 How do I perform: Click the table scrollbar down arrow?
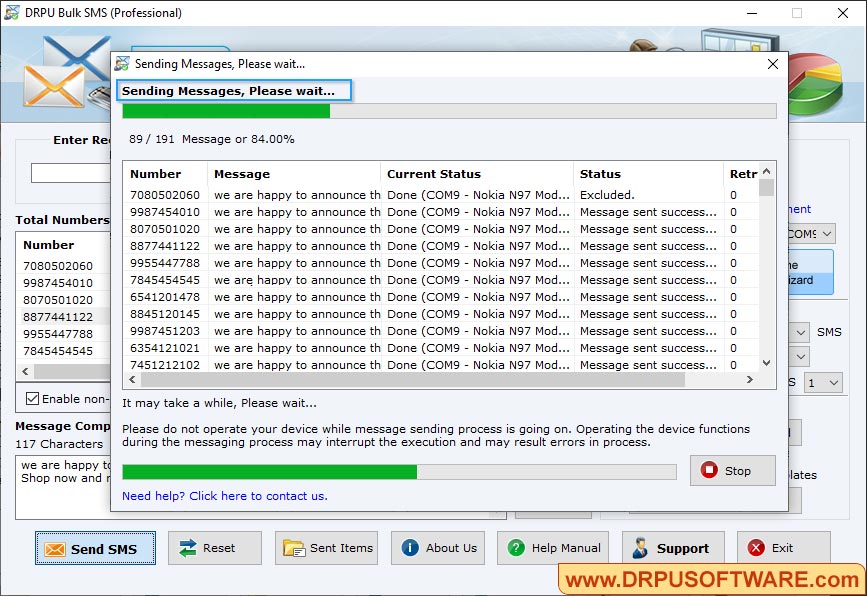(x=766, y=363)
